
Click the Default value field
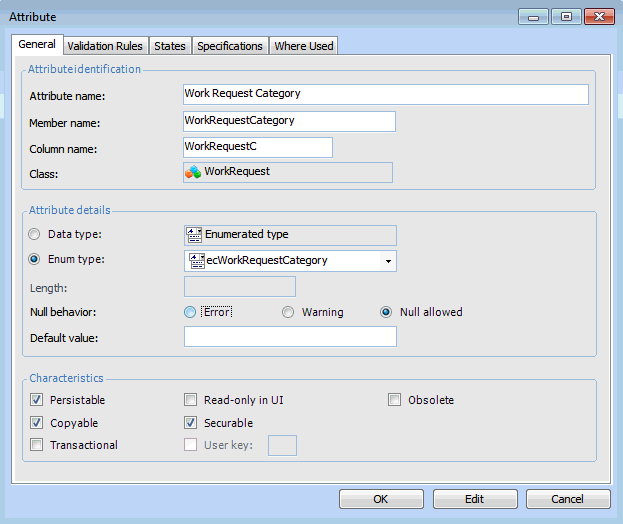click(290, 336)
